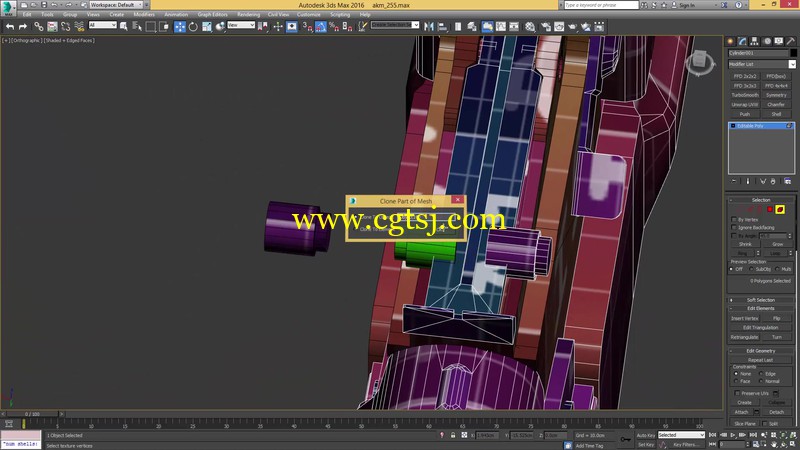Click the Redo arrow in main toolbar

(x=23, y=27)
